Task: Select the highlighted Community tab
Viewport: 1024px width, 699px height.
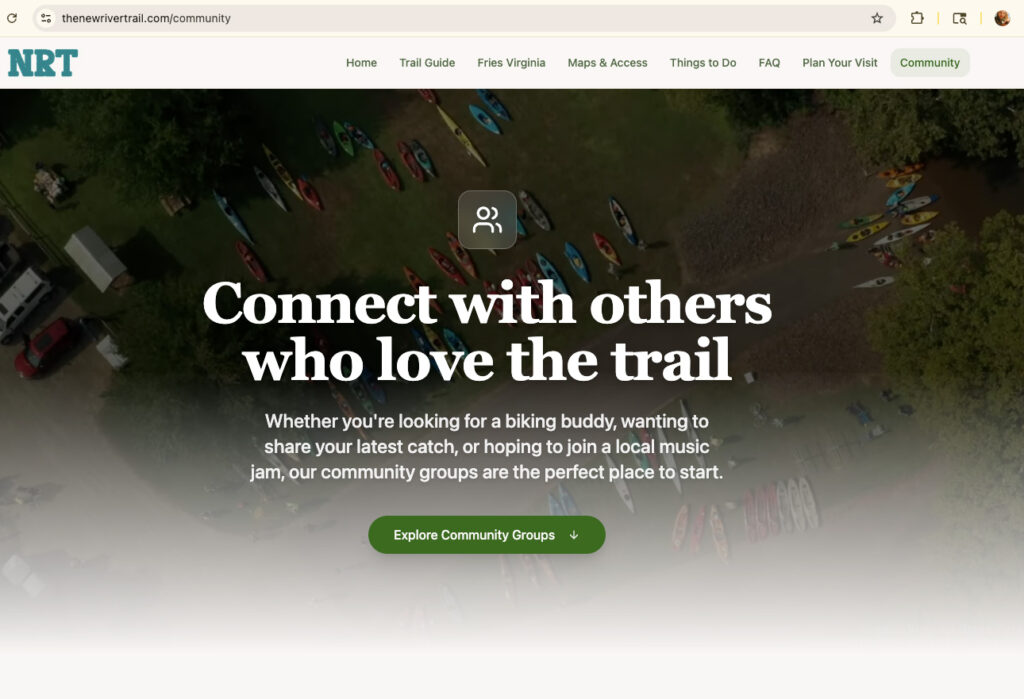Action: coord(930,63)
